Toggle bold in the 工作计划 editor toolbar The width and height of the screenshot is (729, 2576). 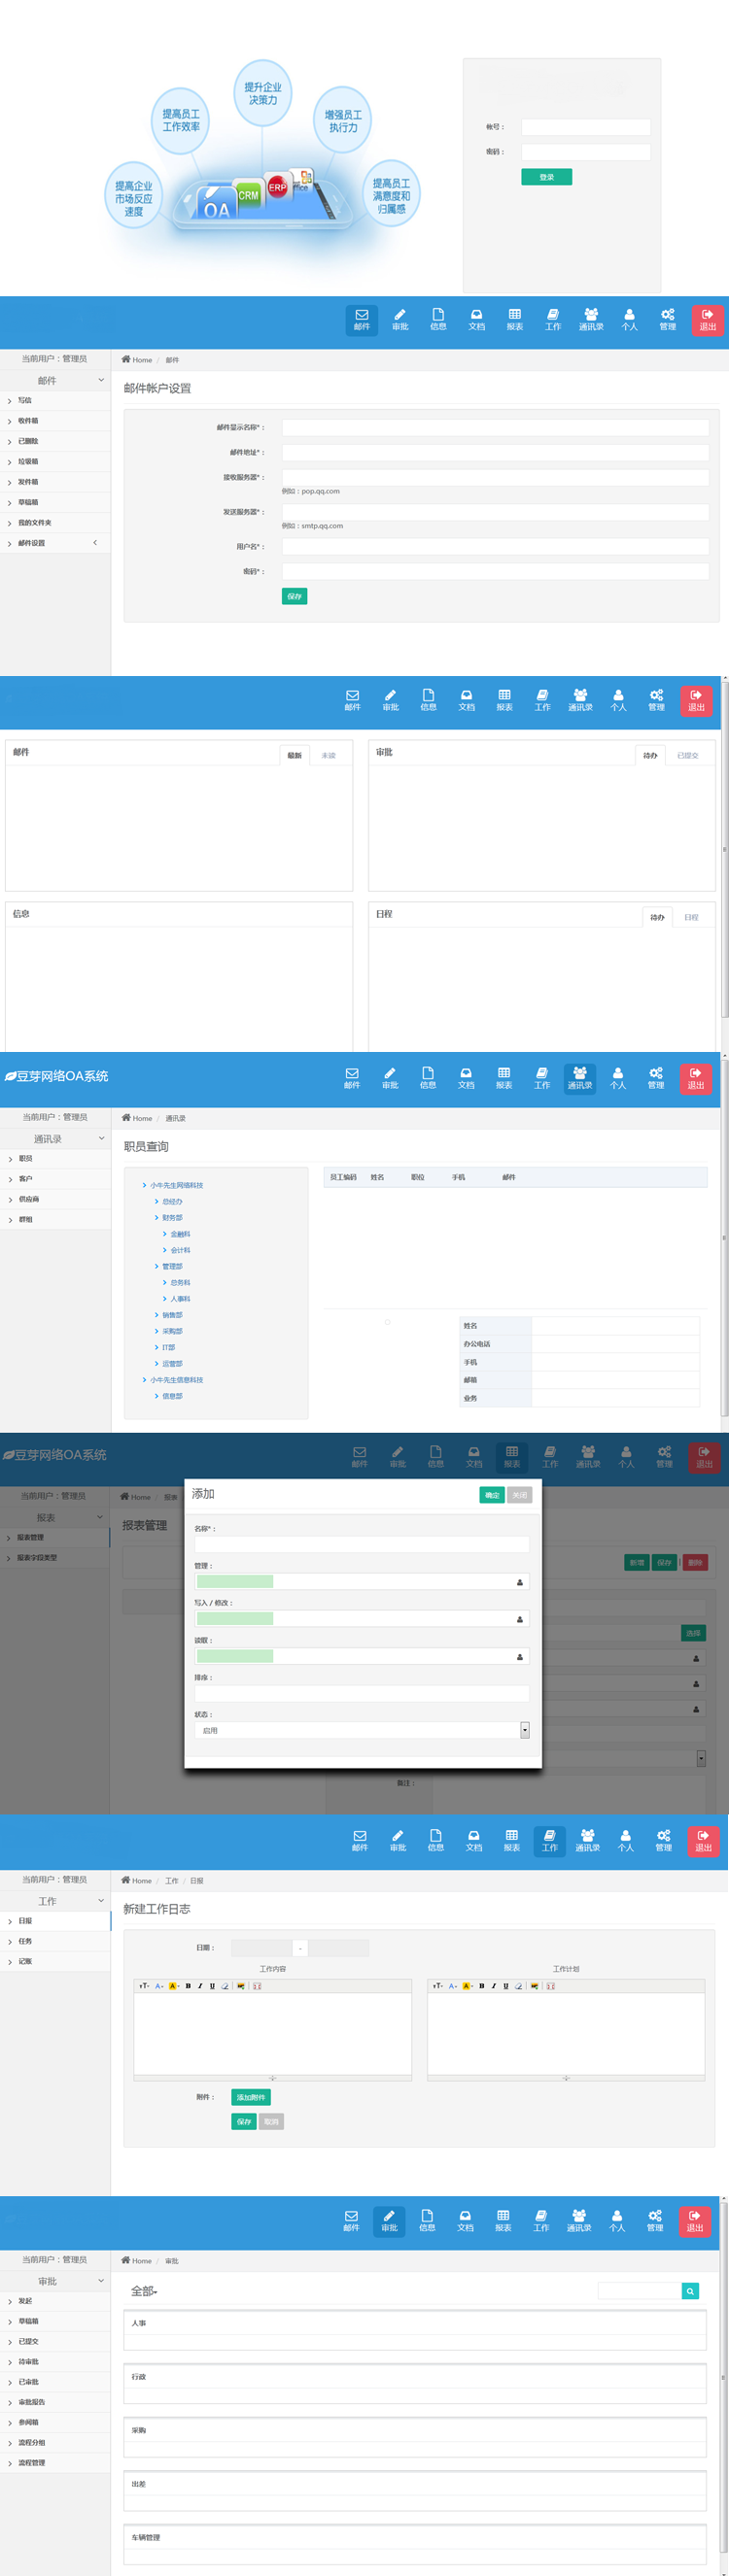tap(482, 1986)
